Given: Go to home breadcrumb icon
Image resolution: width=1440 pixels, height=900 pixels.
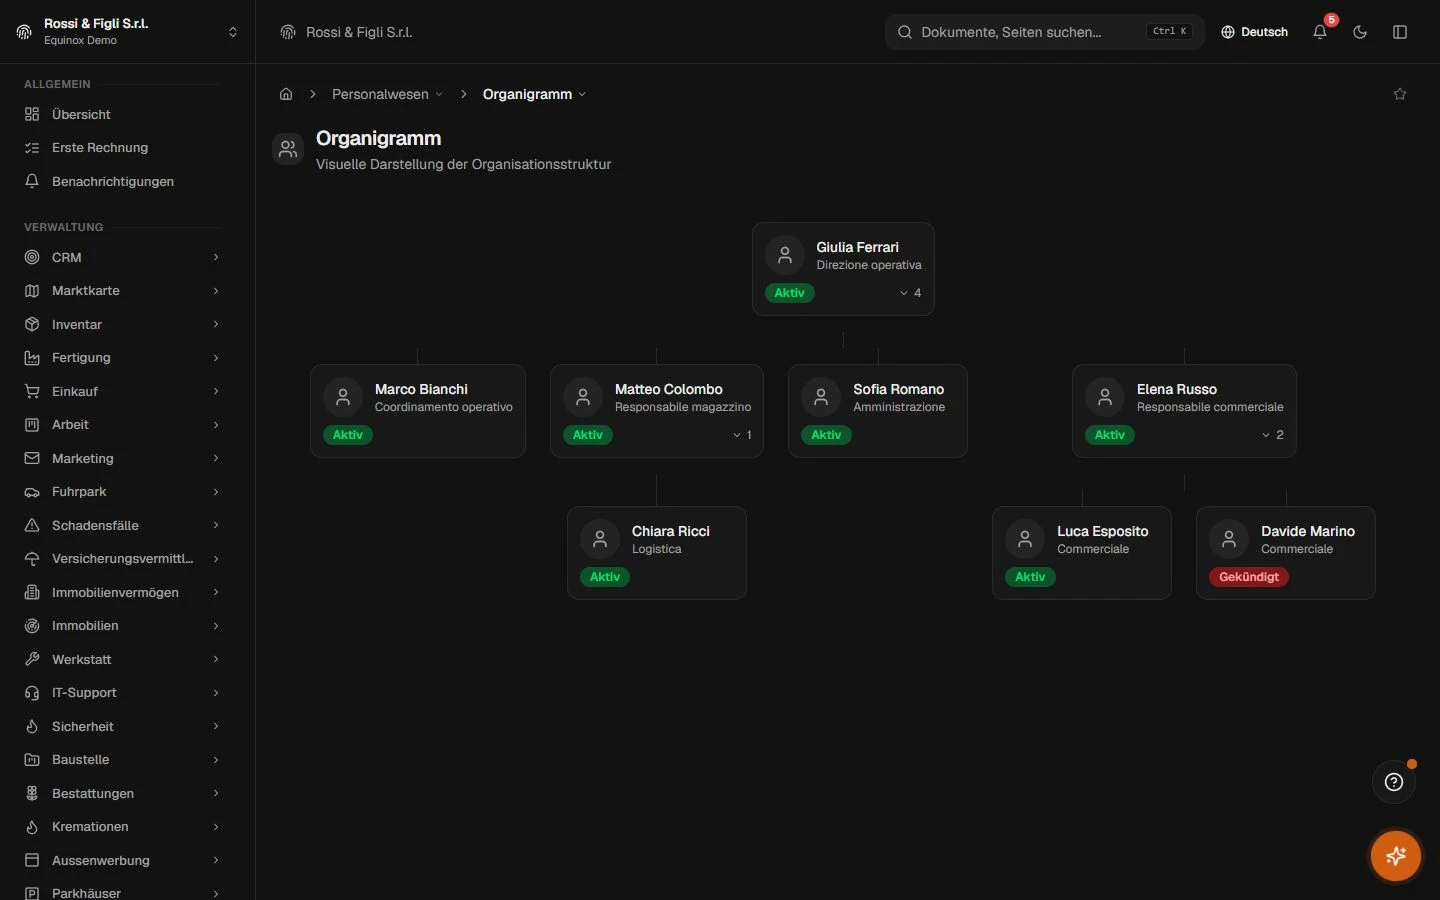Looking at the screenshot, I should 286,94.
